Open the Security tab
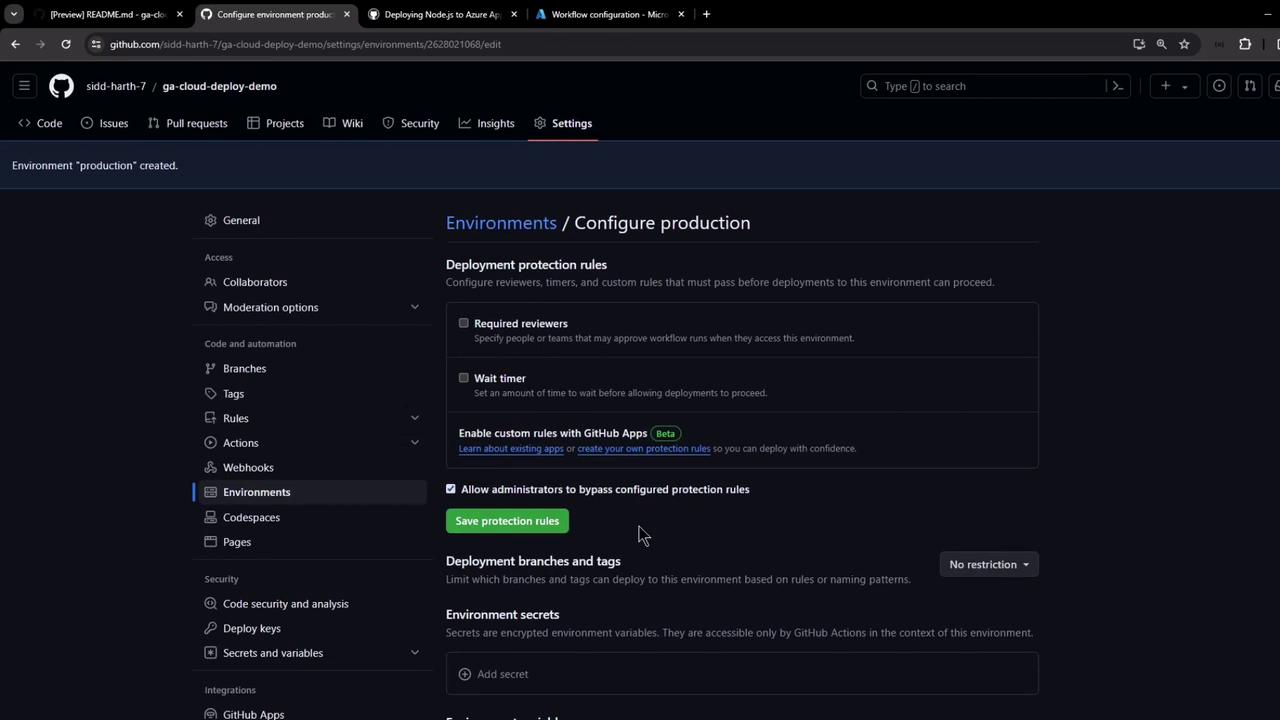The width and height of the screenshot is (1280, 720). [410, 123]
